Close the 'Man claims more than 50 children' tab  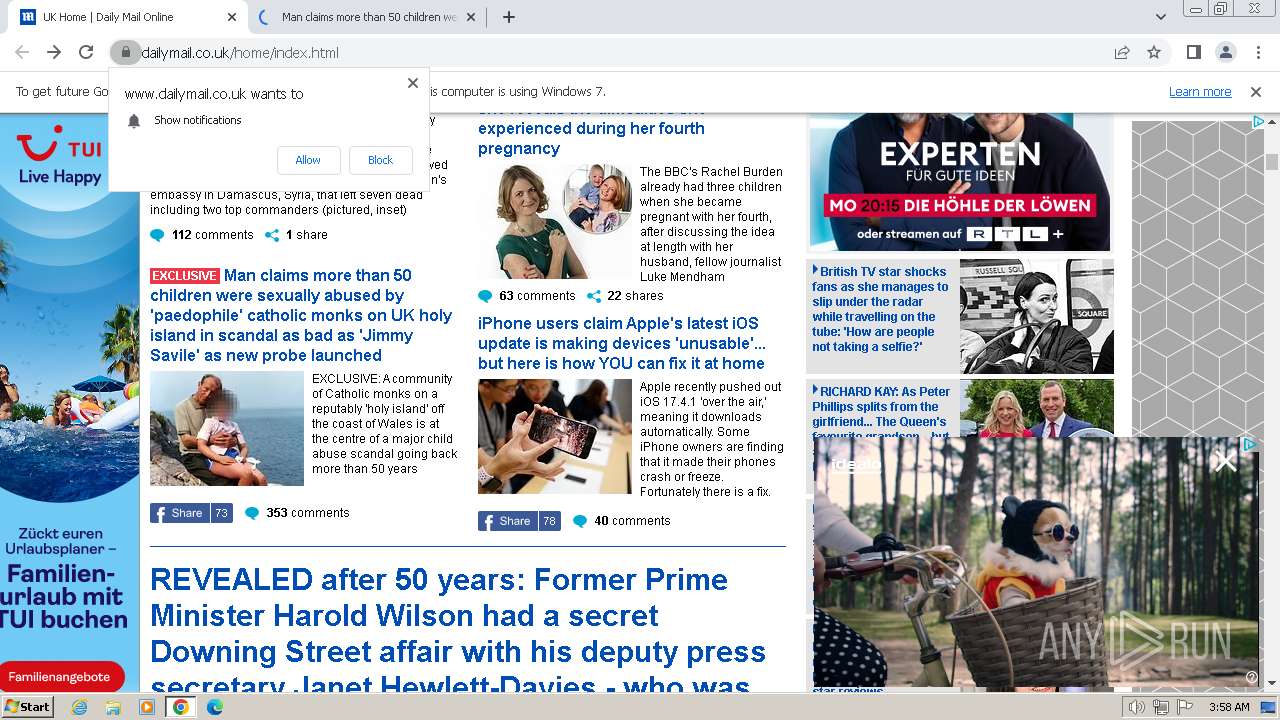click(472, 17)
